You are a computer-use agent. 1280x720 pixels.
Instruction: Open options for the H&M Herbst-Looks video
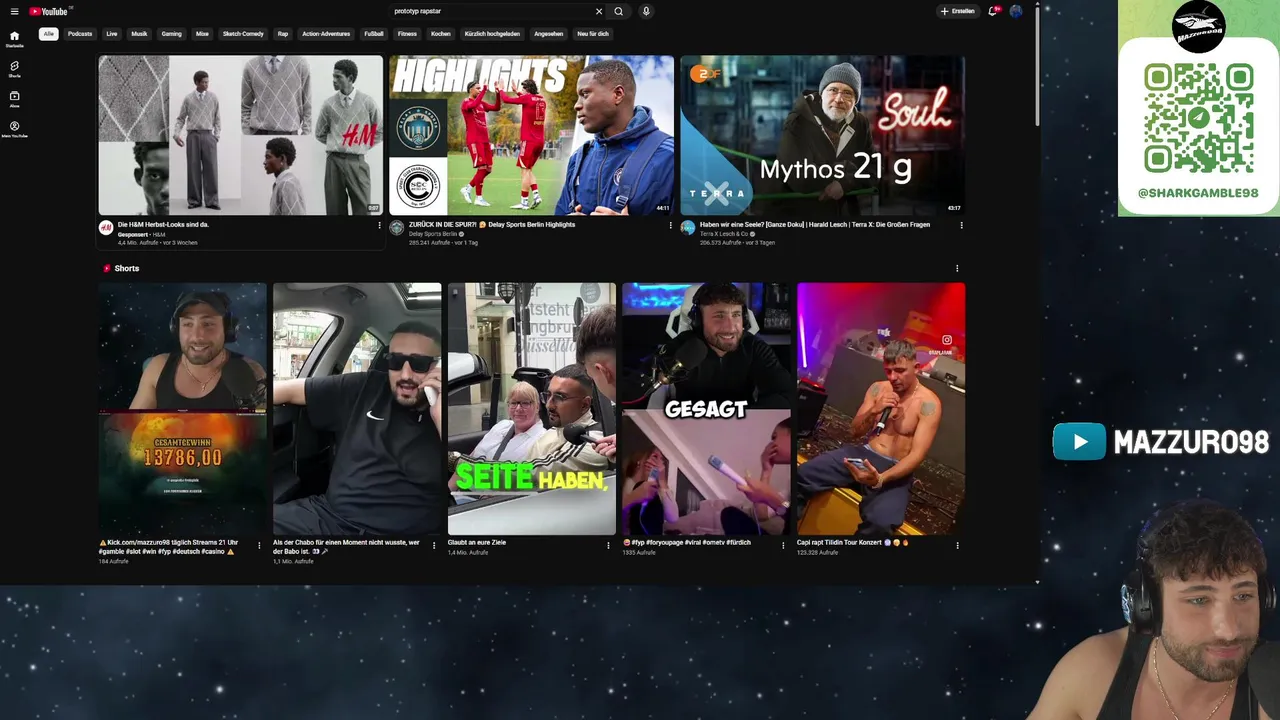pos(379,225)
